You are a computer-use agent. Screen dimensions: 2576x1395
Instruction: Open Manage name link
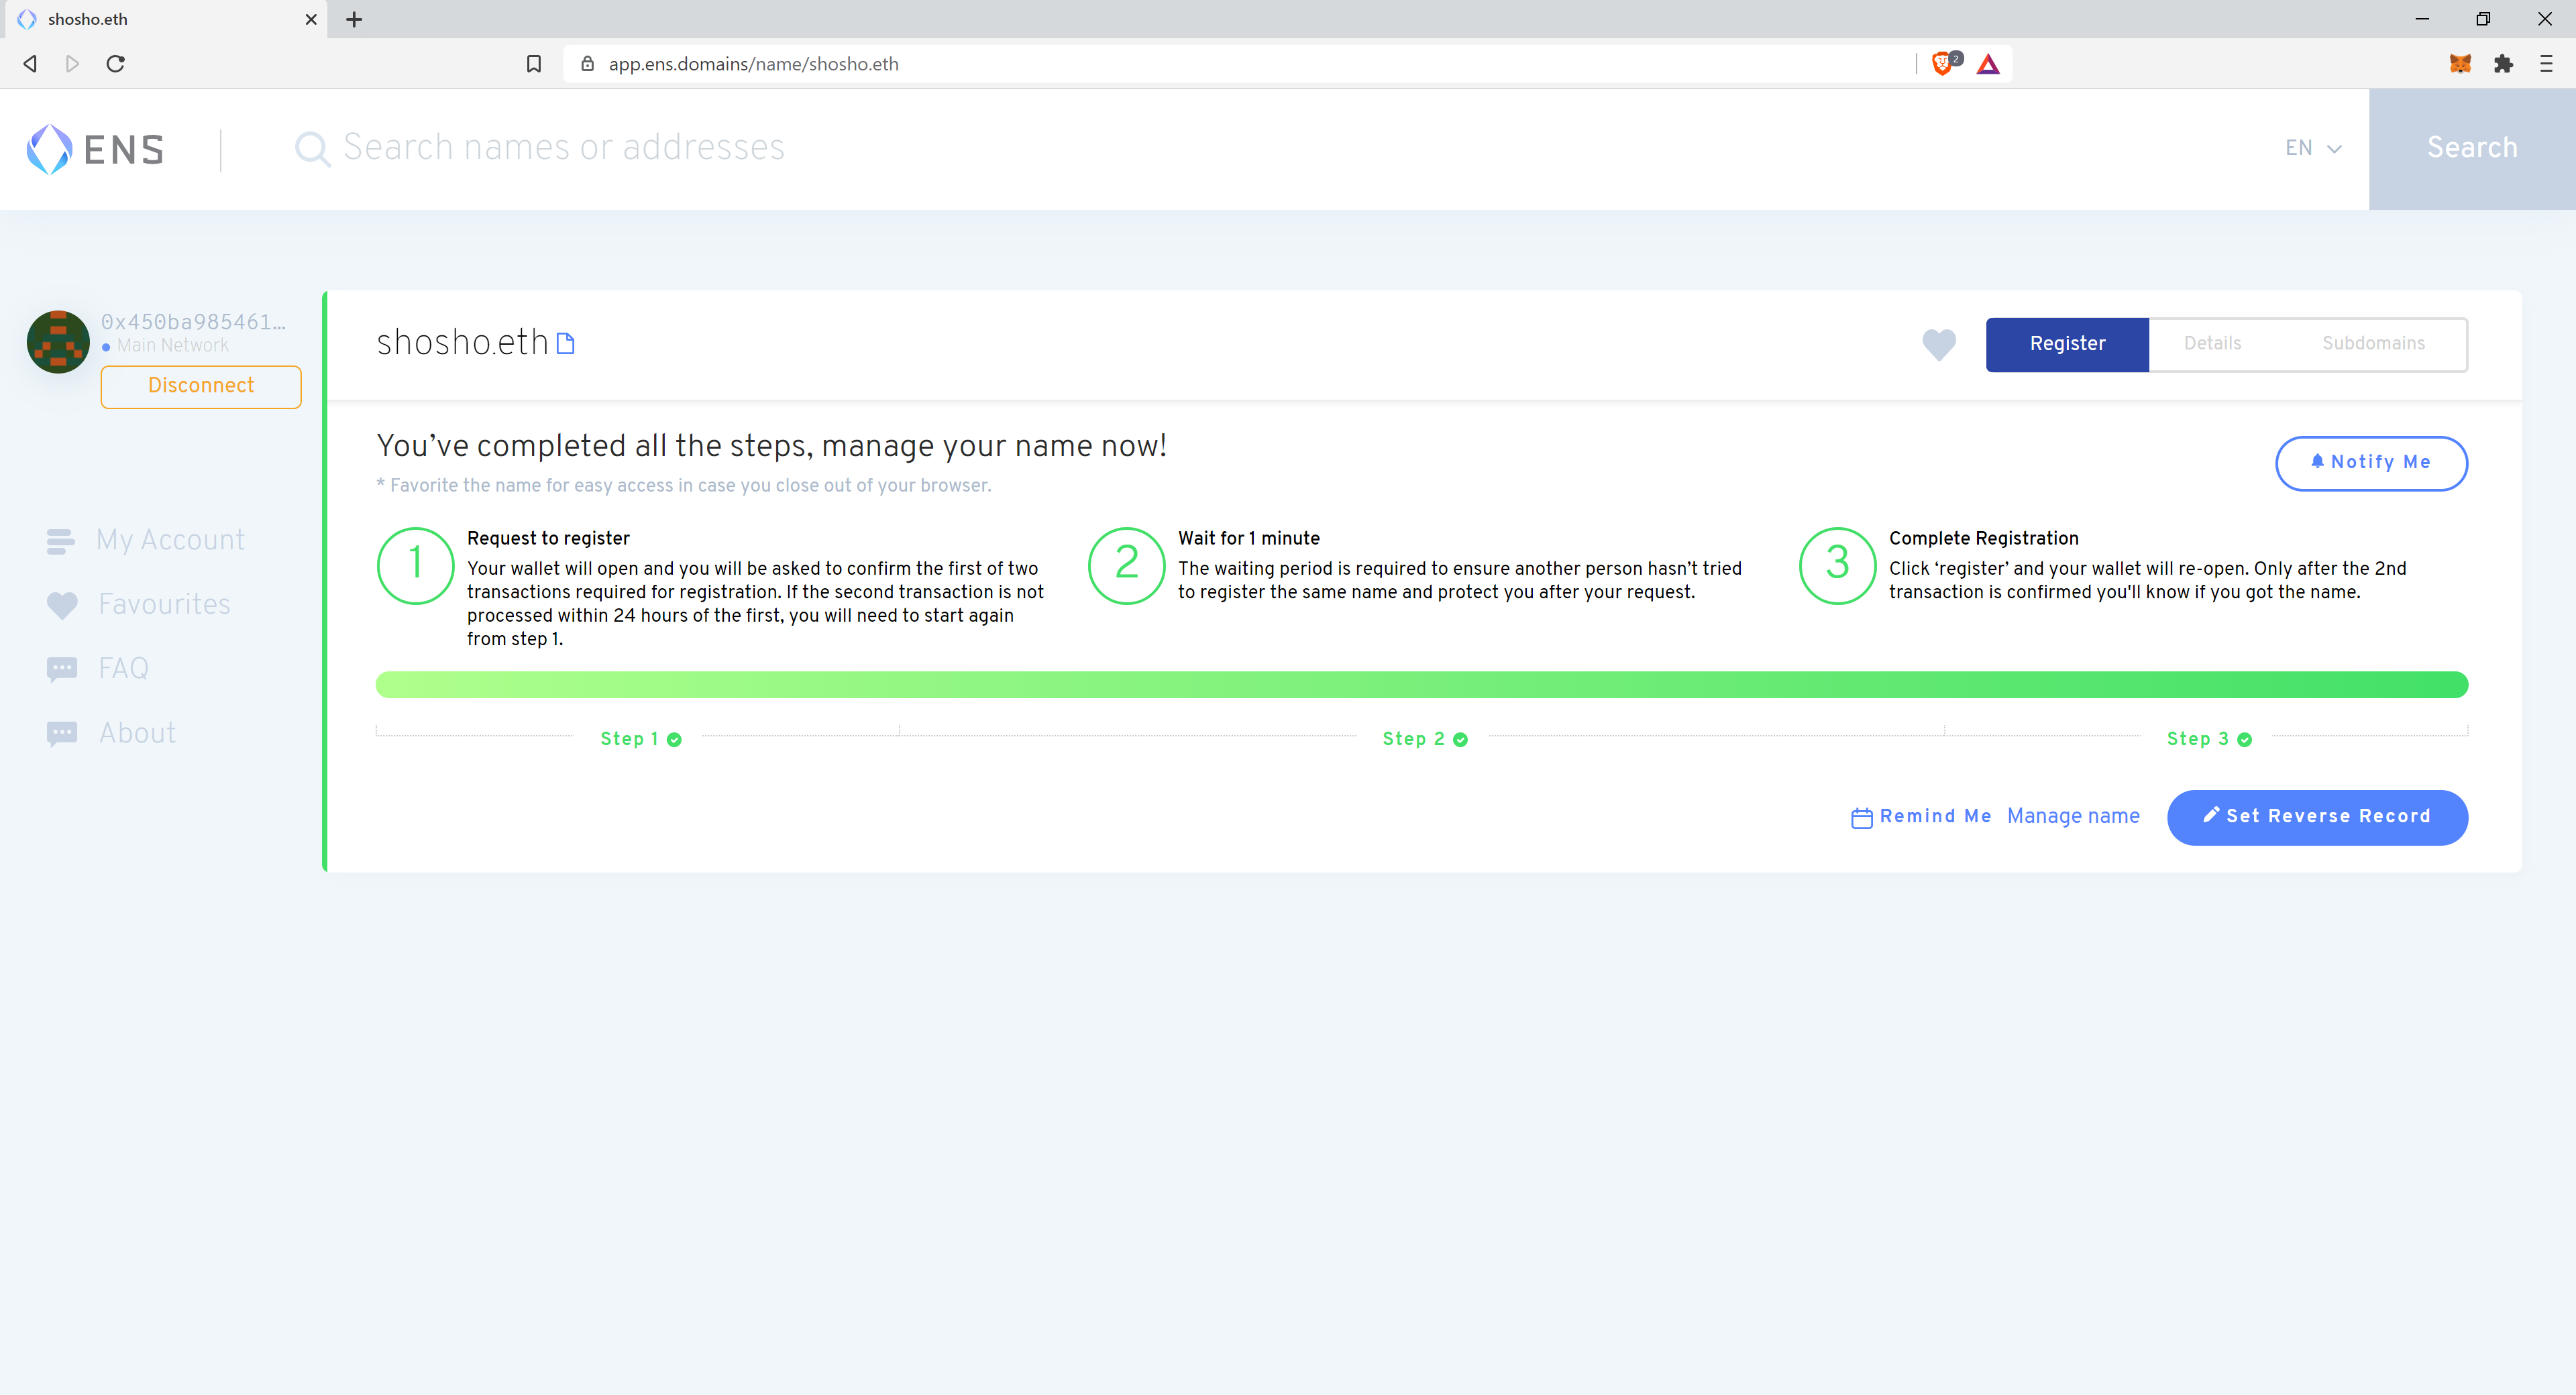2073,816
